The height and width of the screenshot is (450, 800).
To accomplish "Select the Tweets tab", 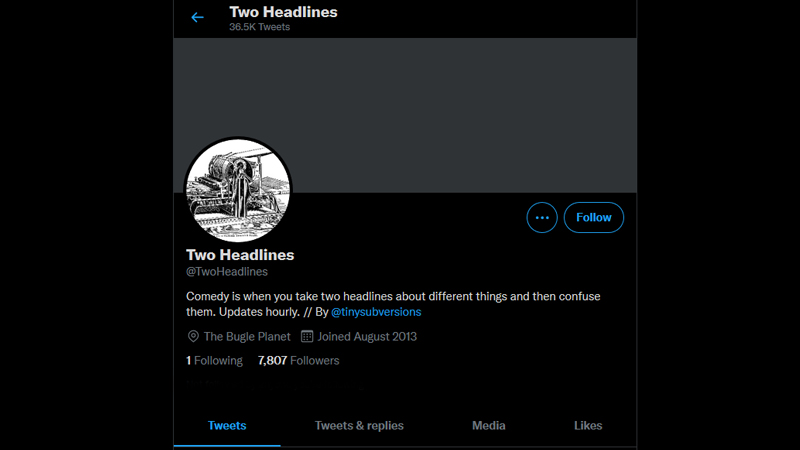I will click(227, 425).
